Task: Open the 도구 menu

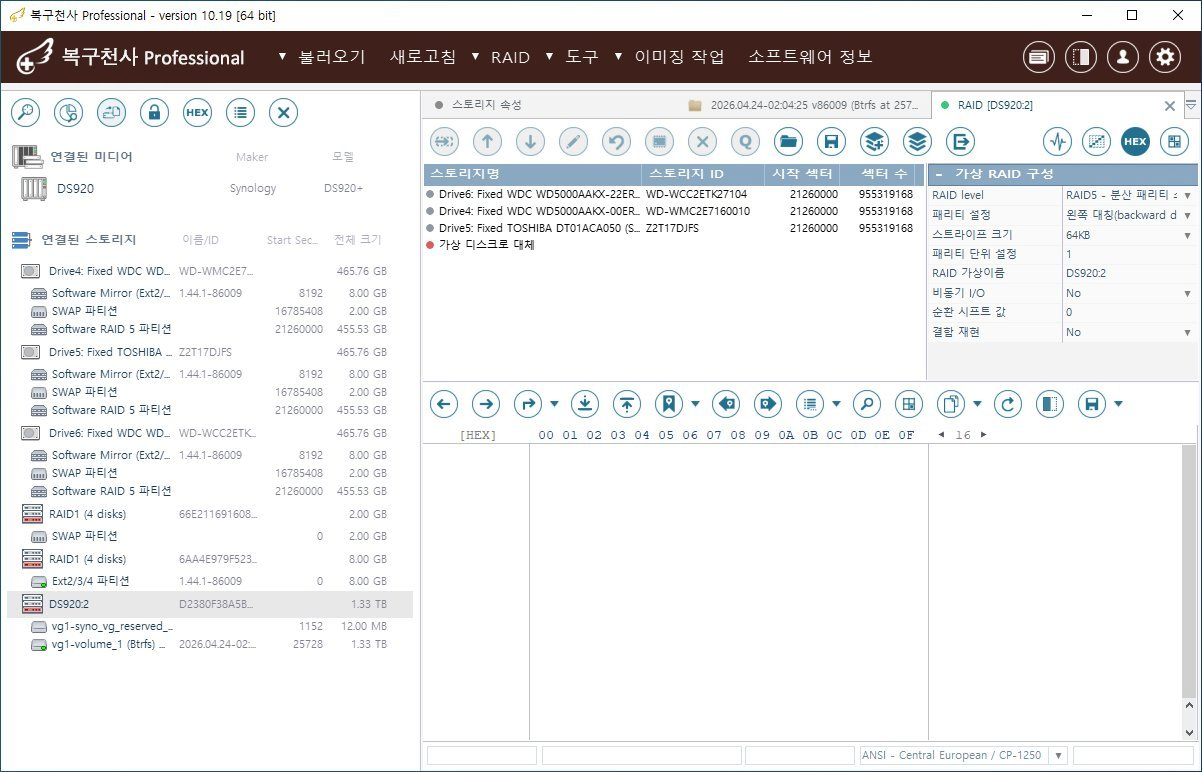Action: coord(582,57)
